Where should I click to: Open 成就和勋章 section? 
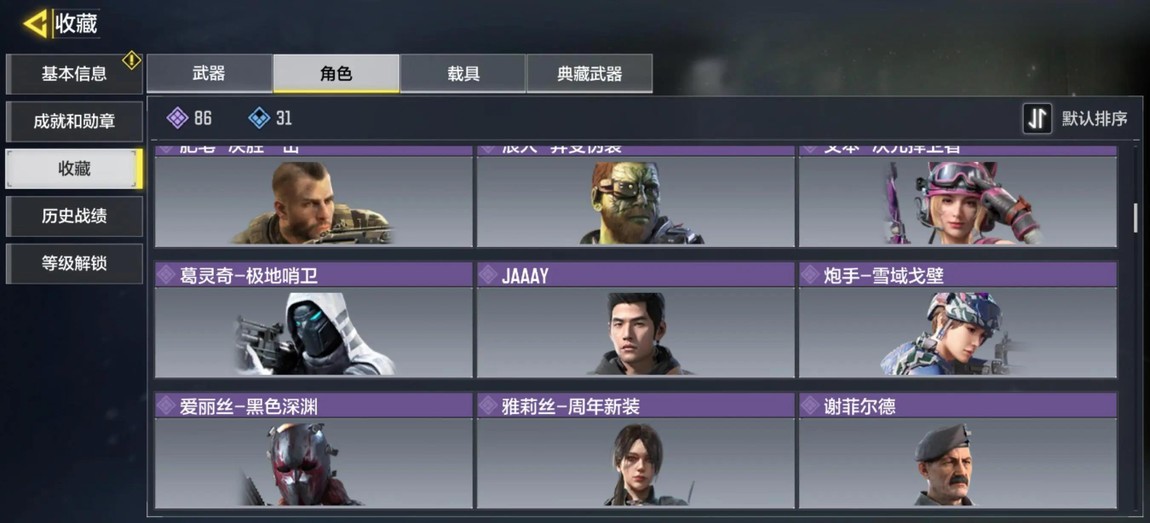[74, 121]
